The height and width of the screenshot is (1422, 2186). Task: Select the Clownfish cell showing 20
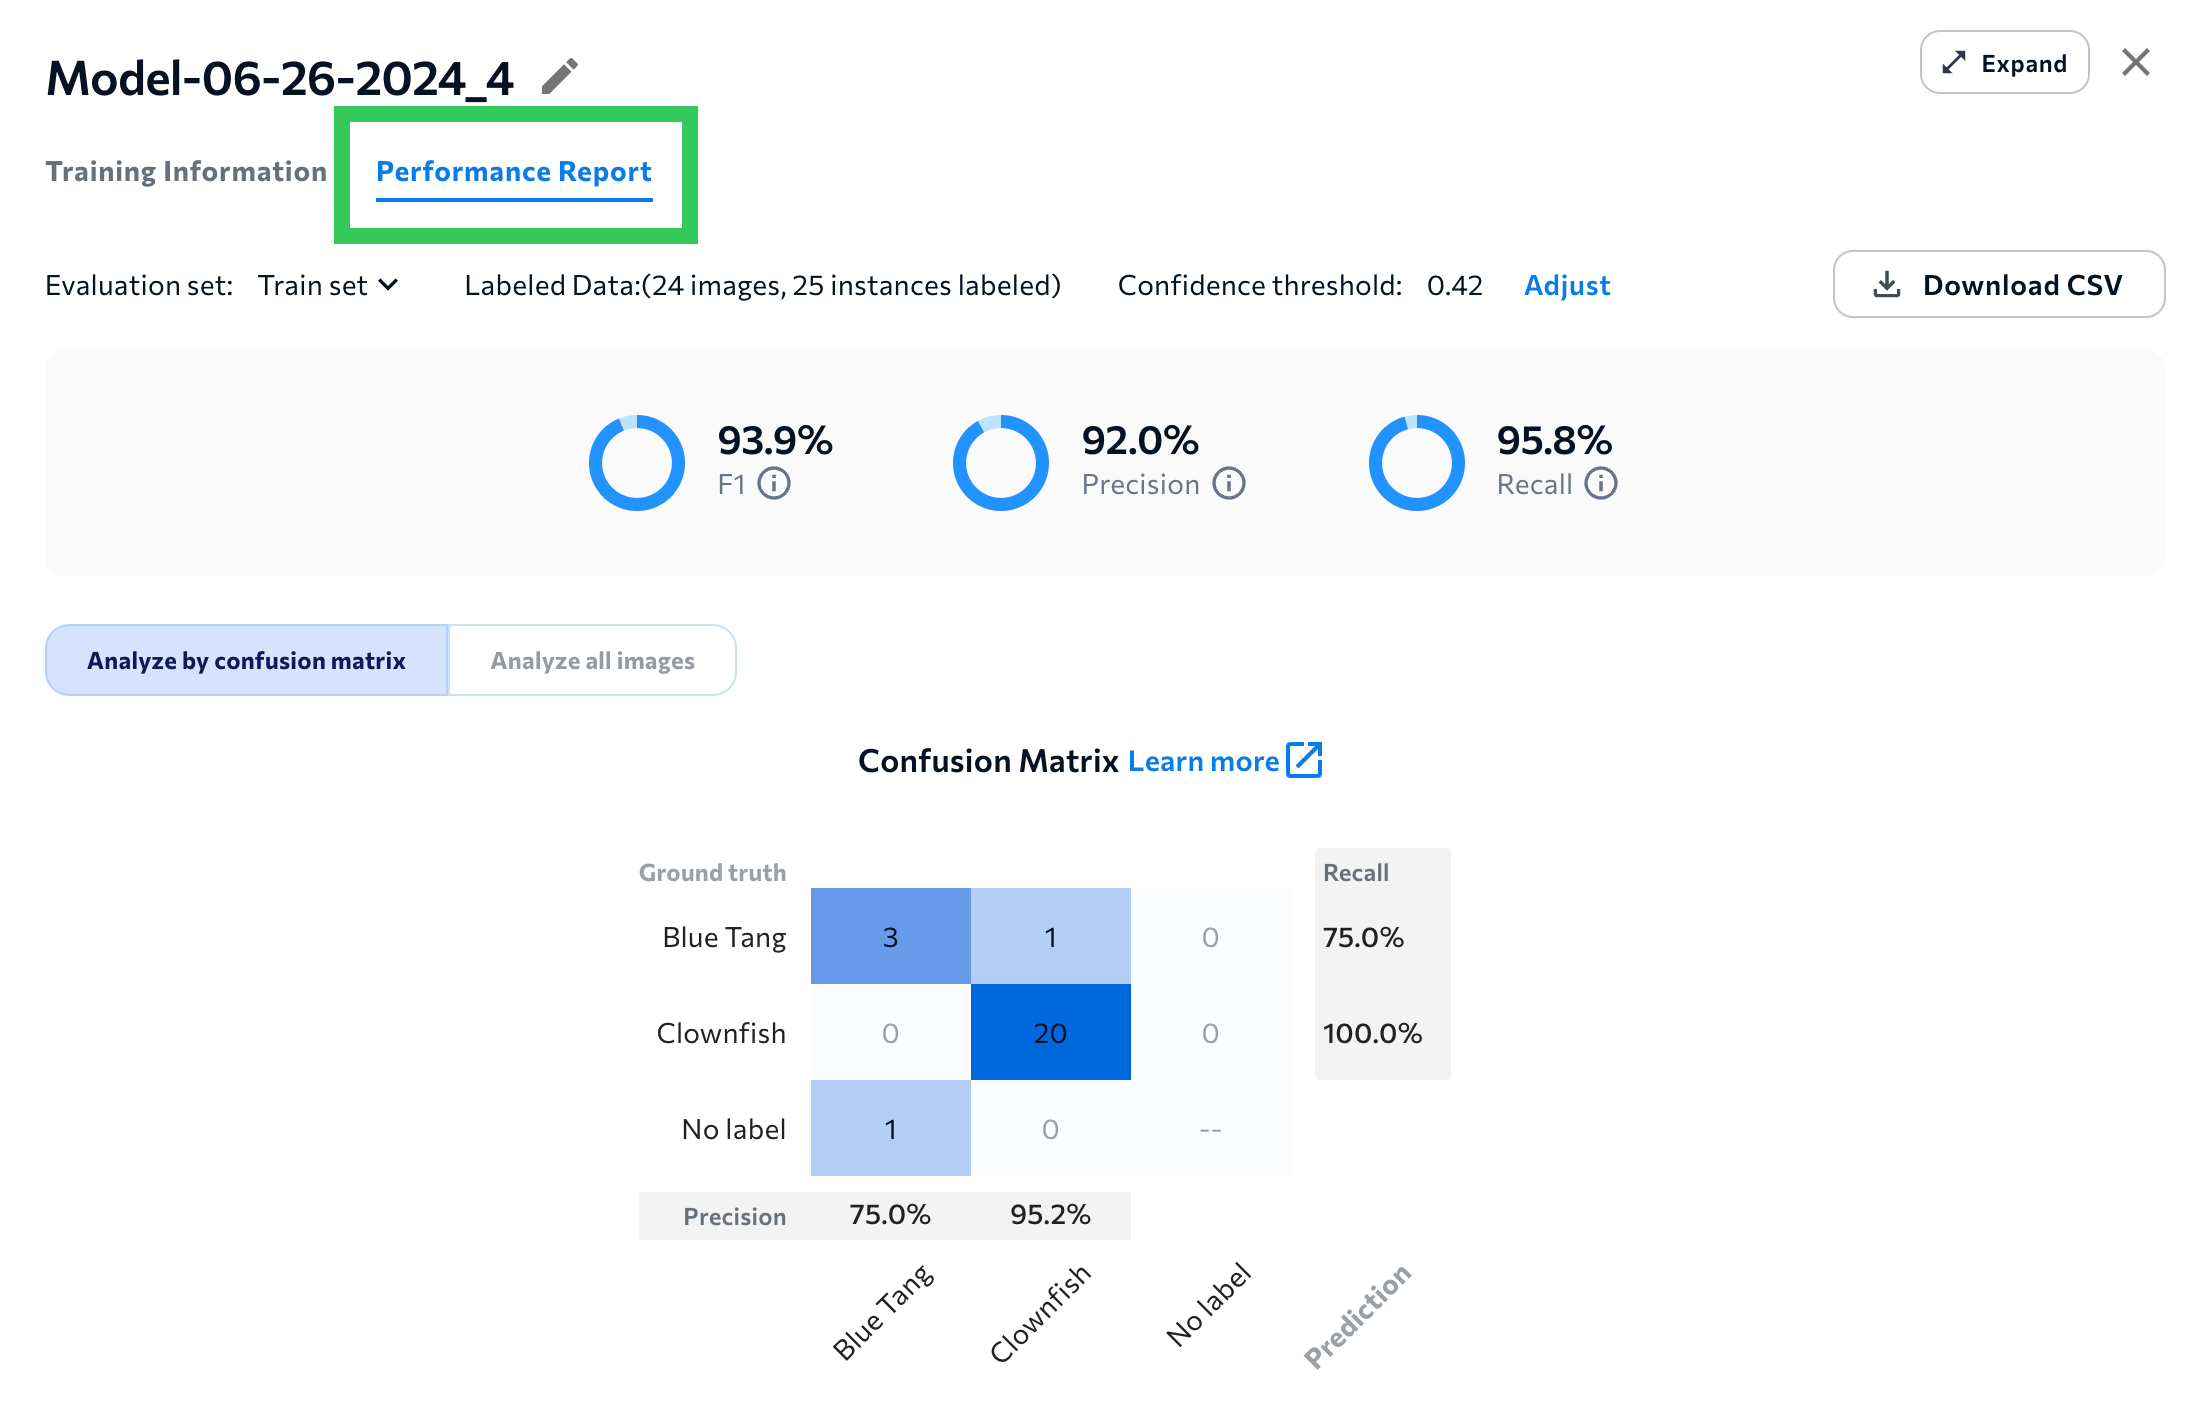(x=1050, y=1033)
